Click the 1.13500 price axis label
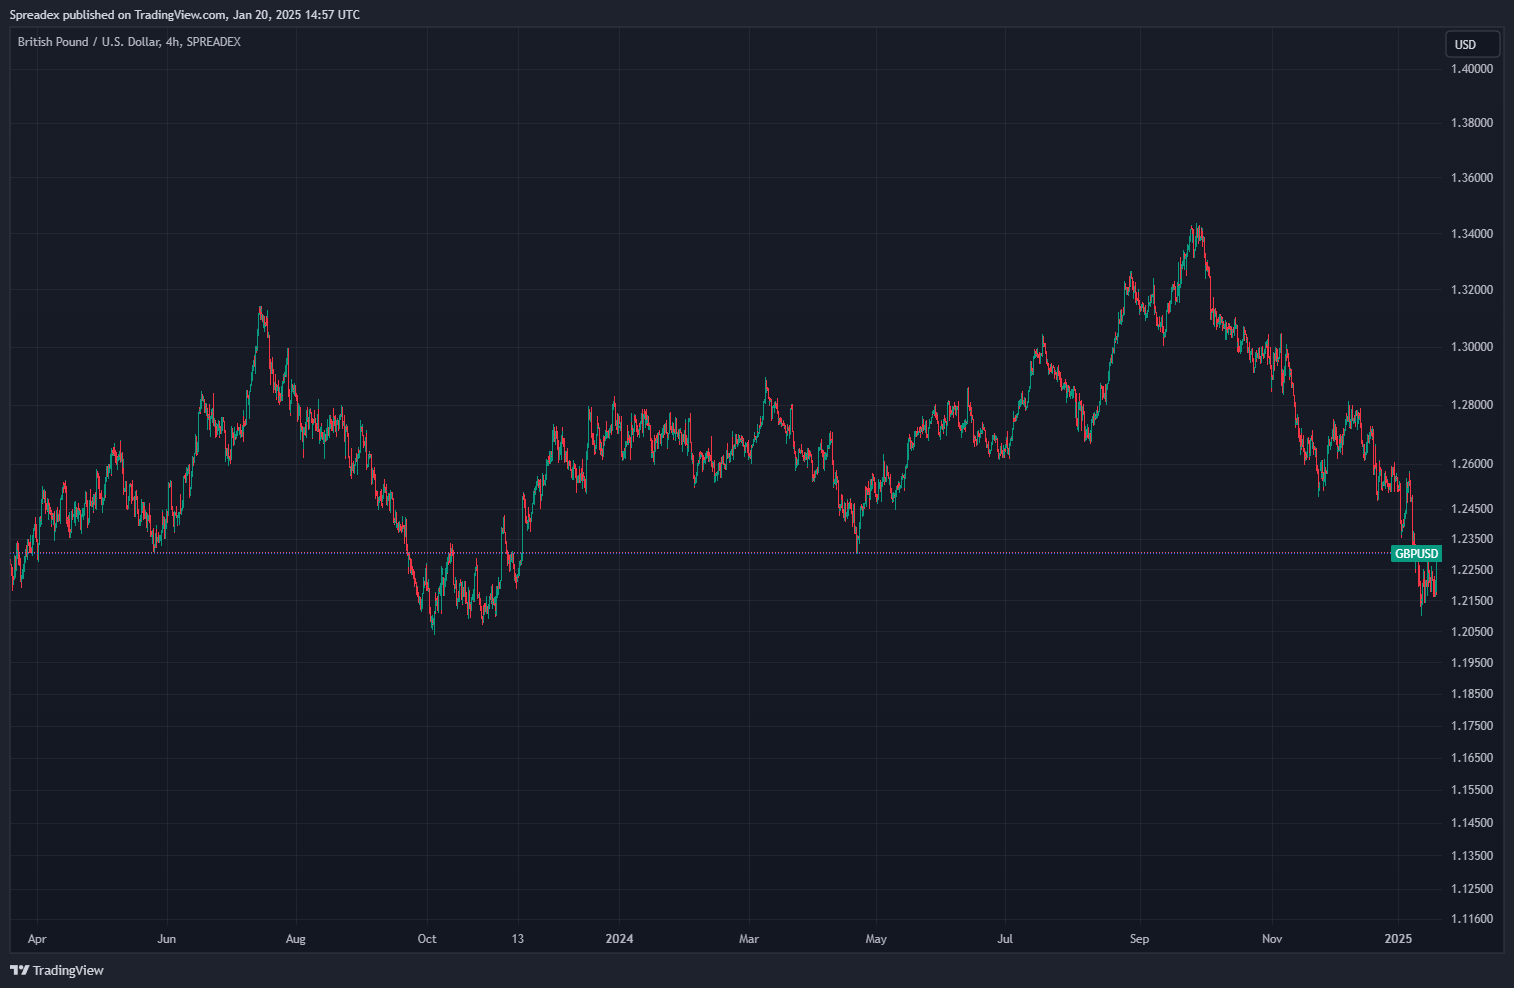 pyautogui.click(x=1472, y=856)
